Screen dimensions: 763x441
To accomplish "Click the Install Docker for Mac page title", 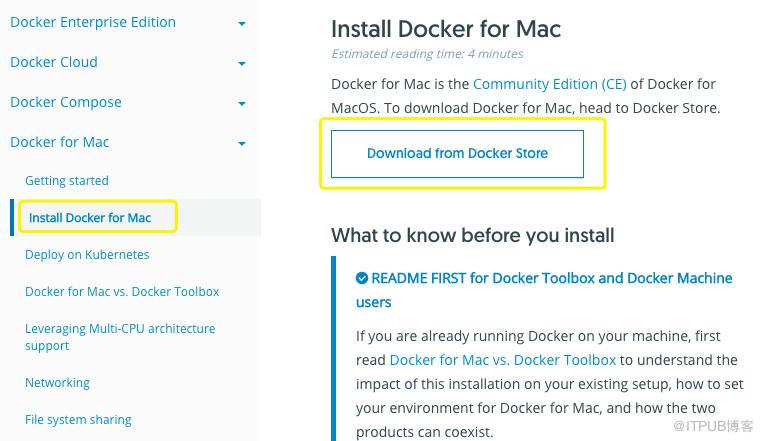I will click(446, 29).
